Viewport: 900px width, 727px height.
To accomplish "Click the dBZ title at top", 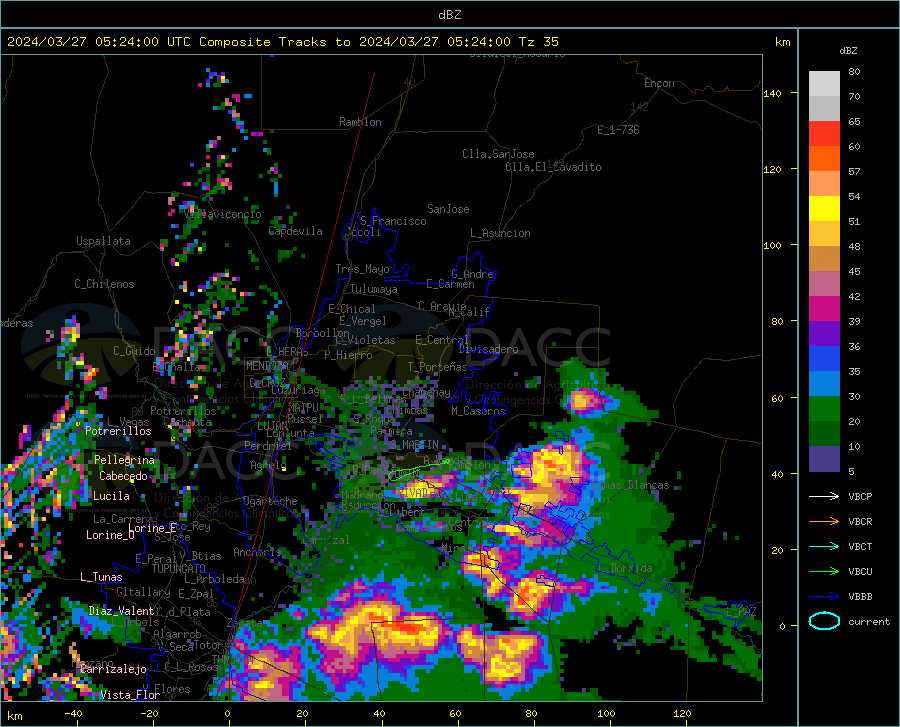I will 449,15.
